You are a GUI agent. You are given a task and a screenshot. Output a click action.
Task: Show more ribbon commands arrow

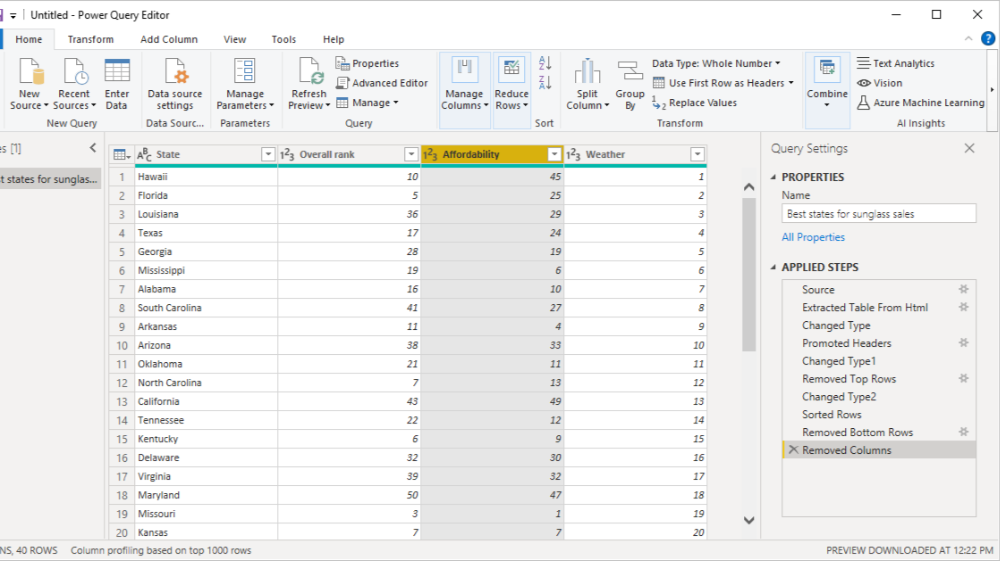coord(992,89)
